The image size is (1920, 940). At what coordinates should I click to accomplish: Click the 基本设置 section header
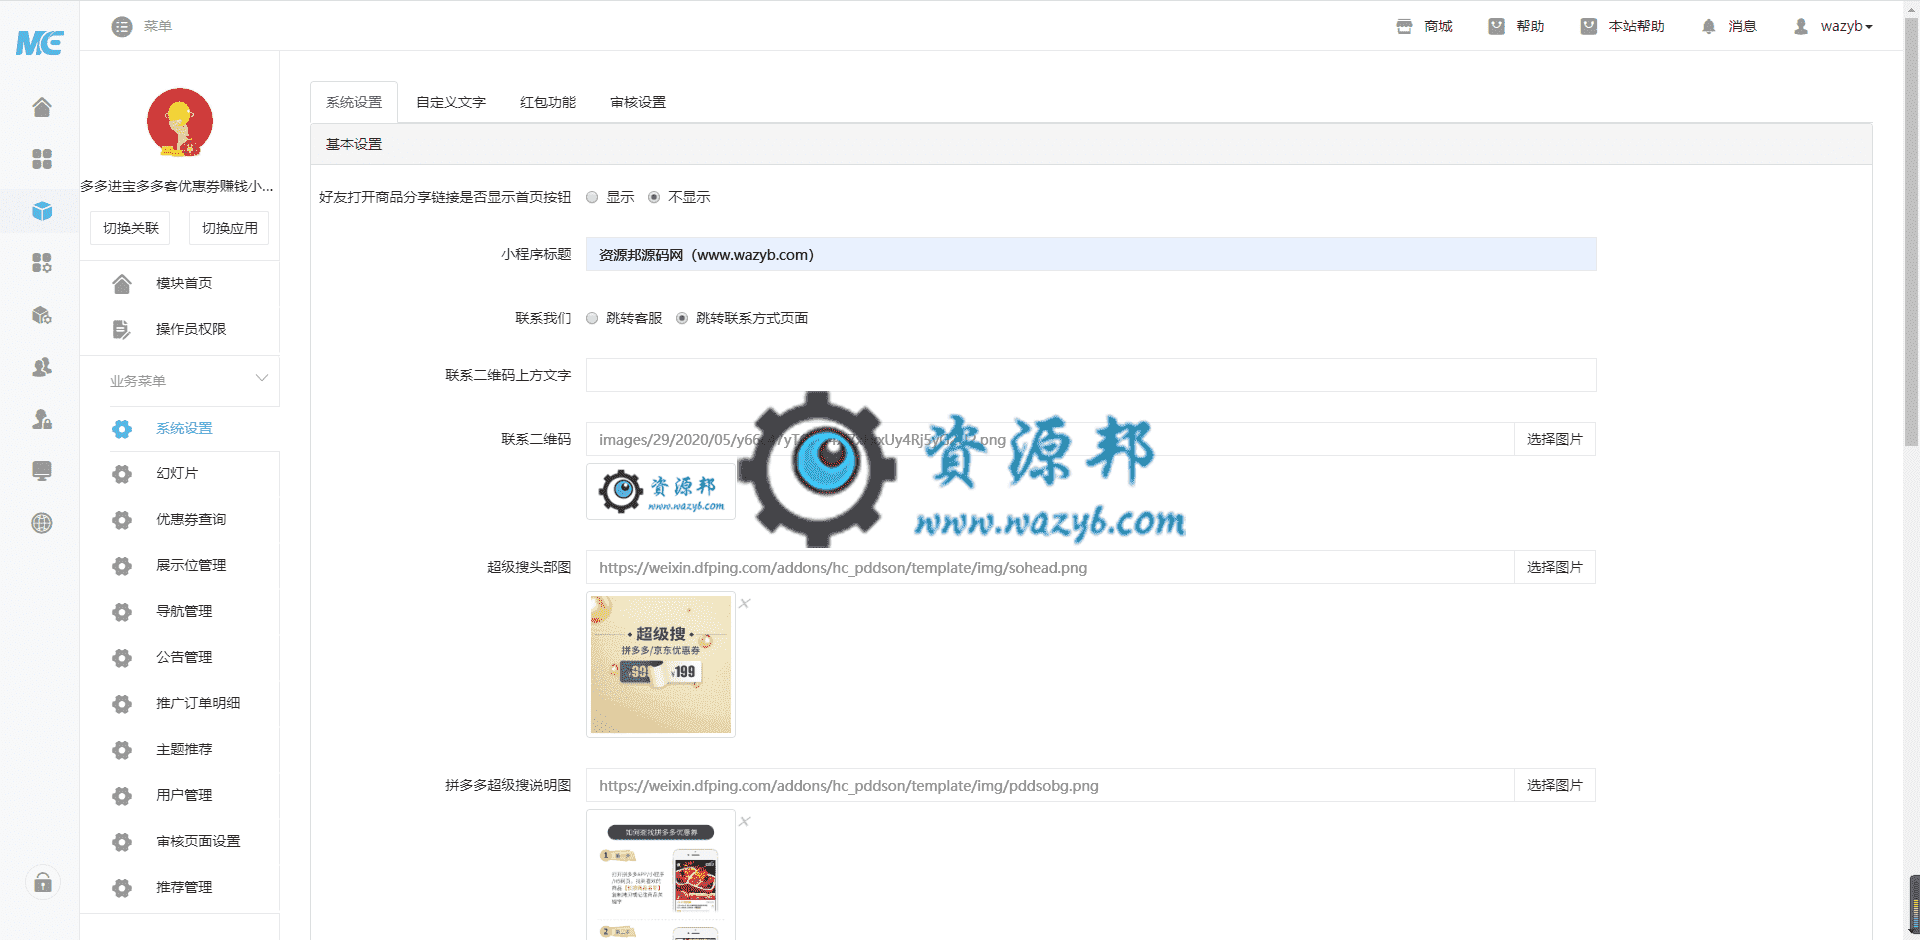(x=1091, y=144)
